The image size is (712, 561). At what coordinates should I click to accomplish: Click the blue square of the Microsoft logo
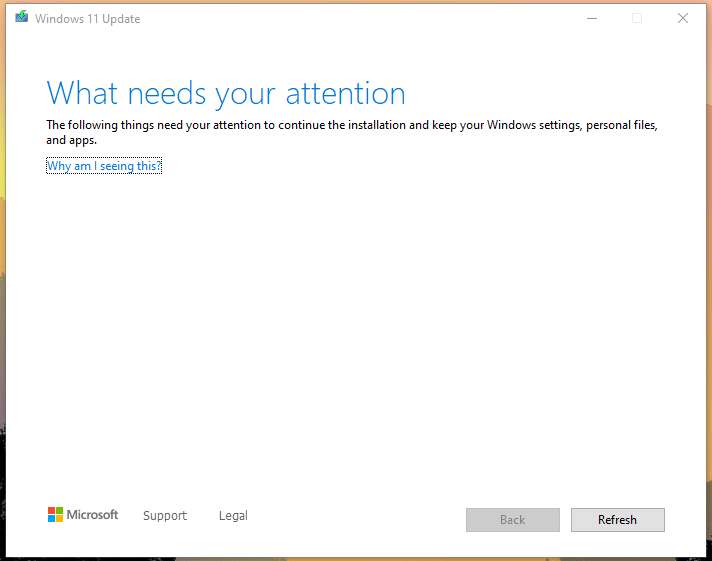pyautogui.click(x=51, y=519)
